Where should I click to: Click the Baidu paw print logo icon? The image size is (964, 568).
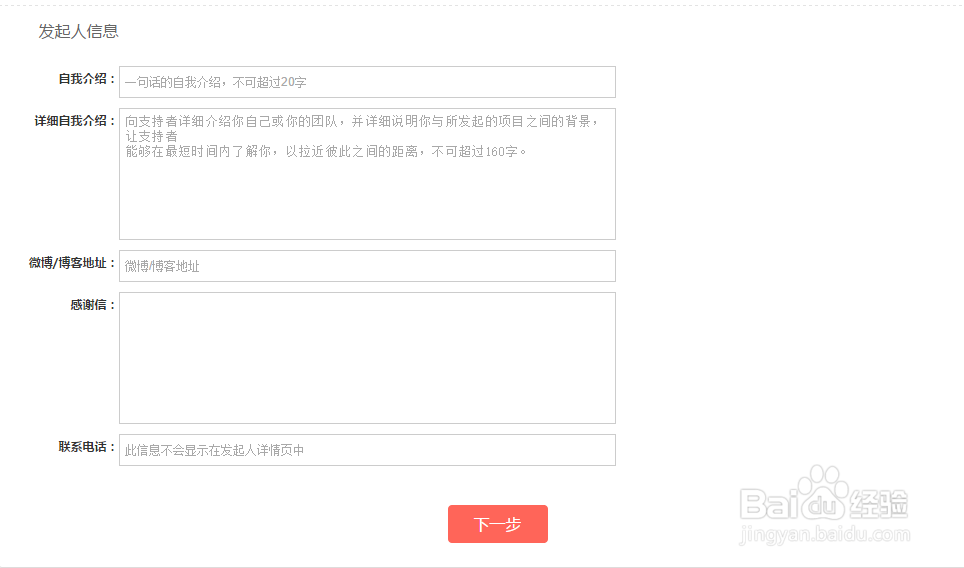click(x=823, y=492)
